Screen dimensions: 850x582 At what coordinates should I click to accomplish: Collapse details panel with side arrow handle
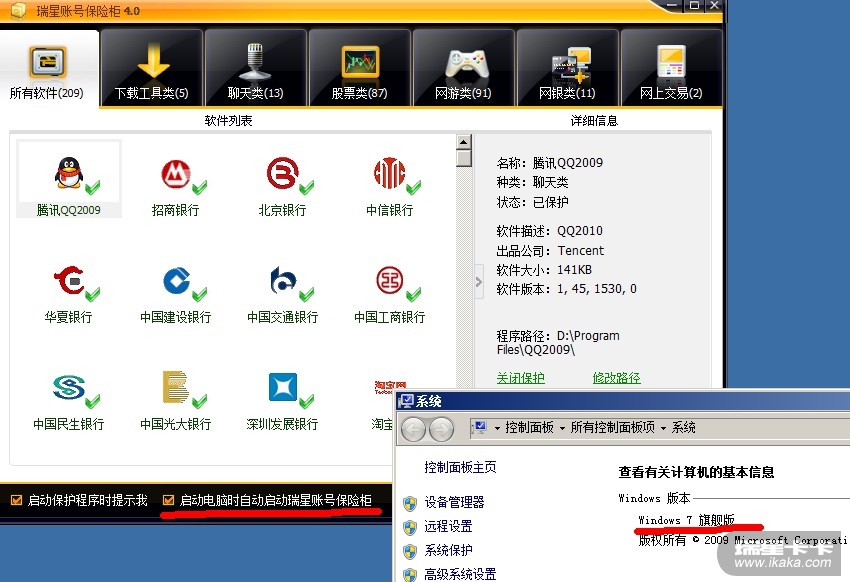point(479,282)
